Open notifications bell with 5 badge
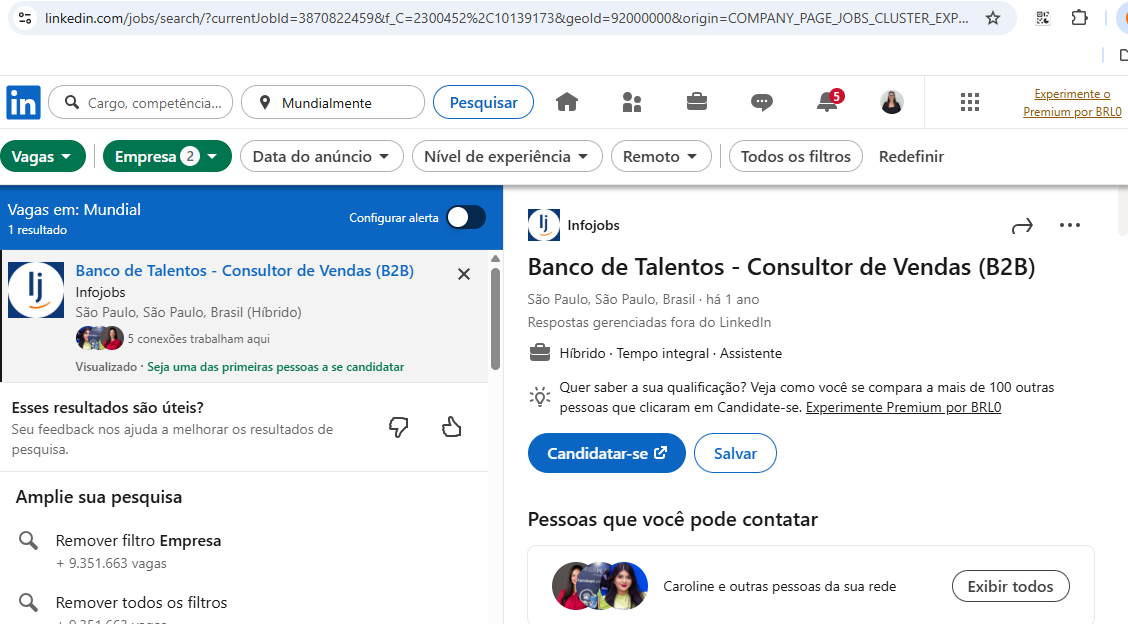 click(827, 102)
